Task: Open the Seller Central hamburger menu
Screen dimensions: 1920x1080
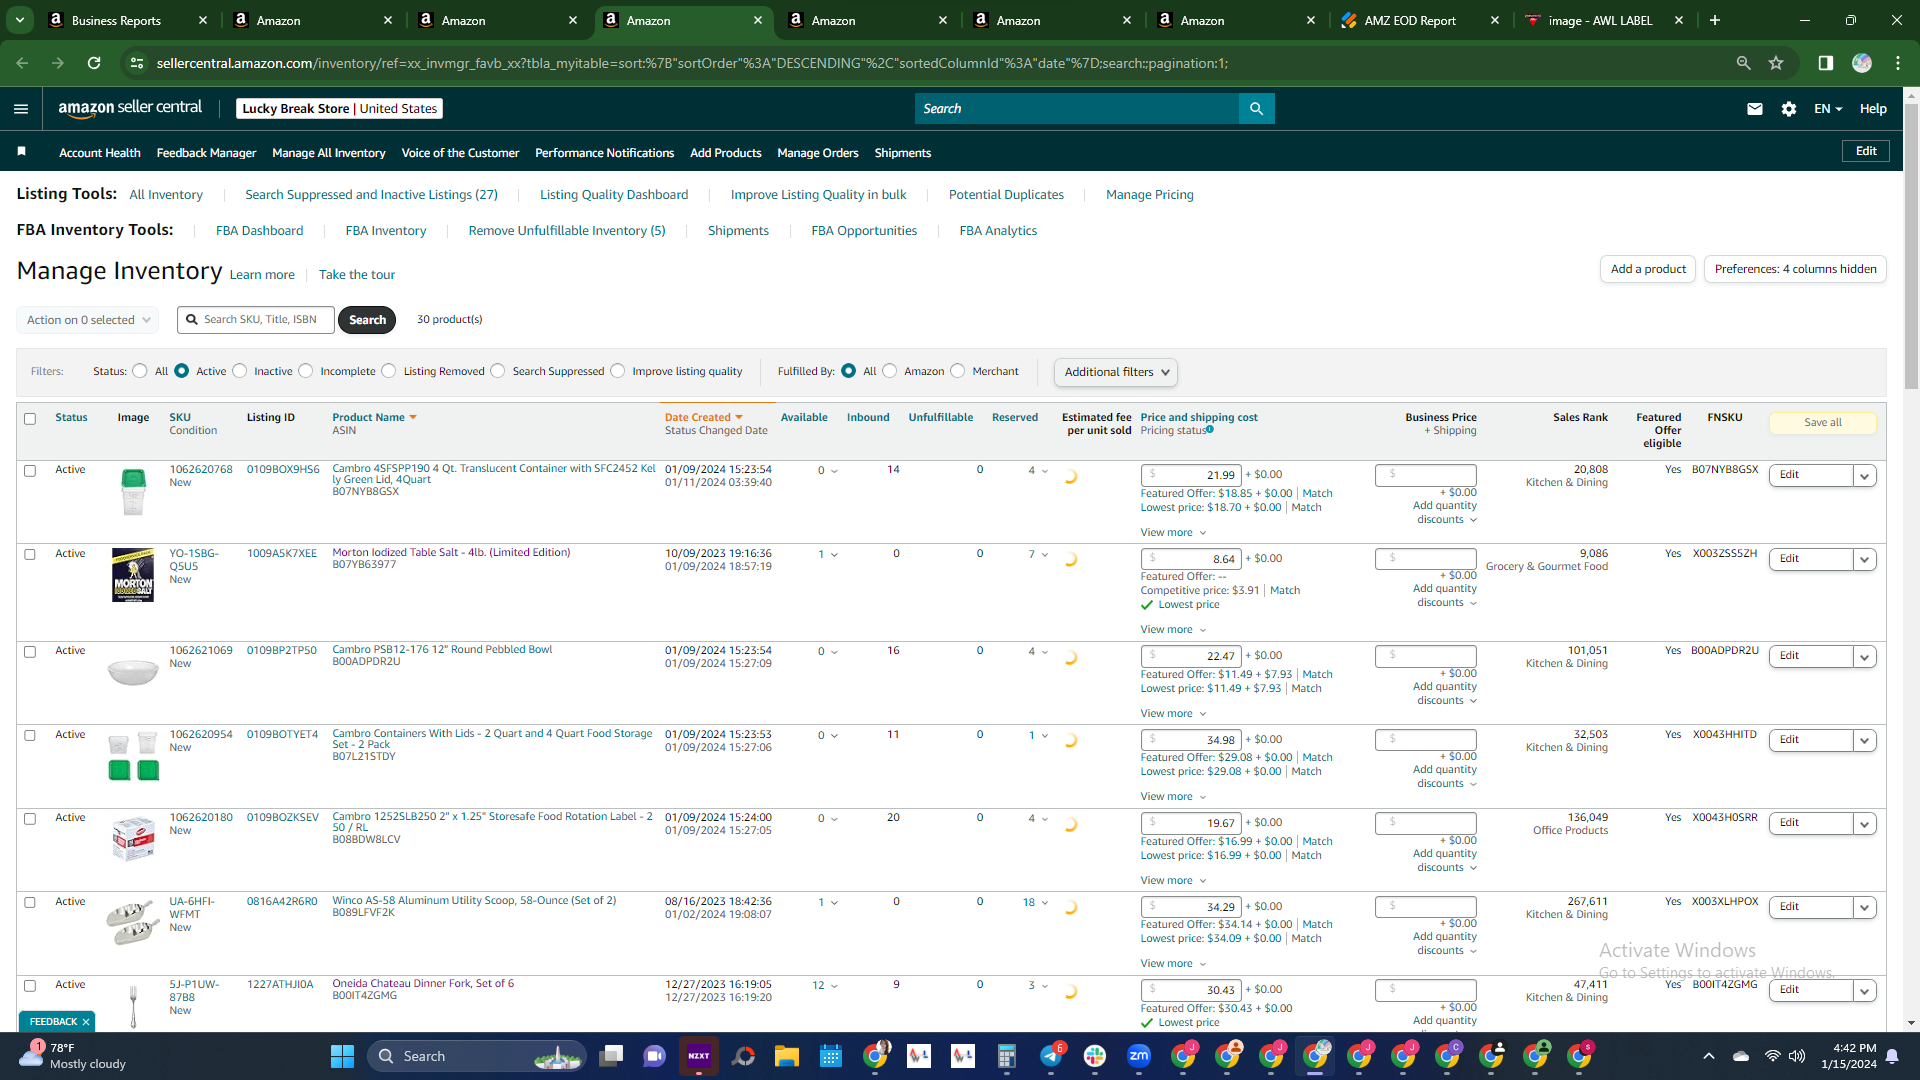Action: point(21,109)
